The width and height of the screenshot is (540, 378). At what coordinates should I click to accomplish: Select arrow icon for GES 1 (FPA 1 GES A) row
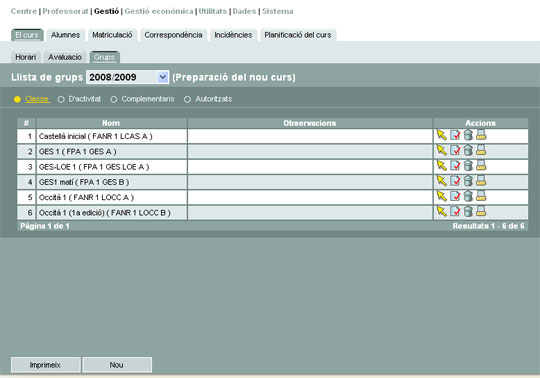pyautogui.click(x=442, y=150)
